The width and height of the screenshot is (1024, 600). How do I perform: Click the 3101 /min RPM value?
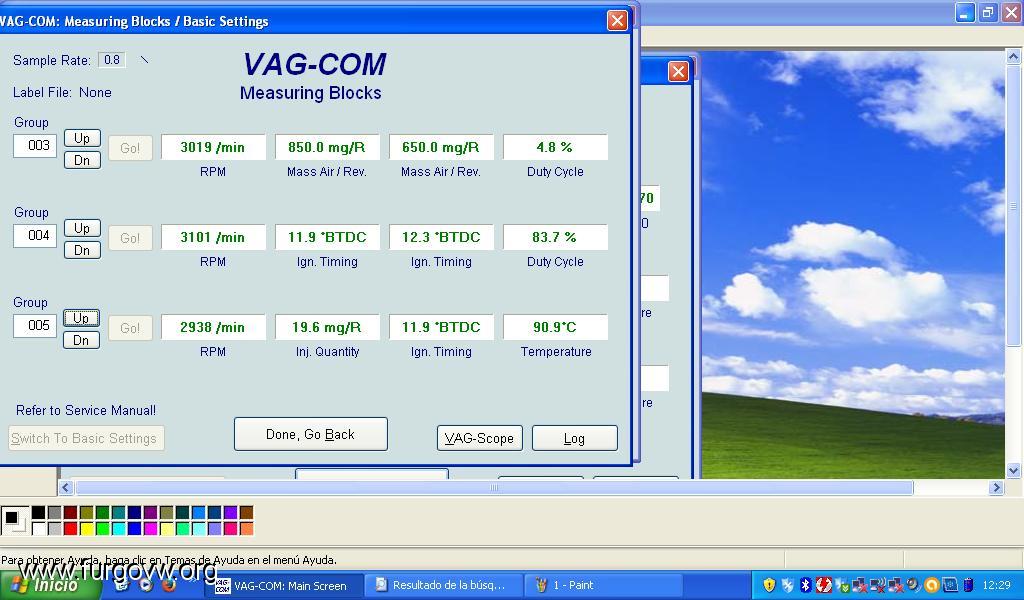coord(214,238)
